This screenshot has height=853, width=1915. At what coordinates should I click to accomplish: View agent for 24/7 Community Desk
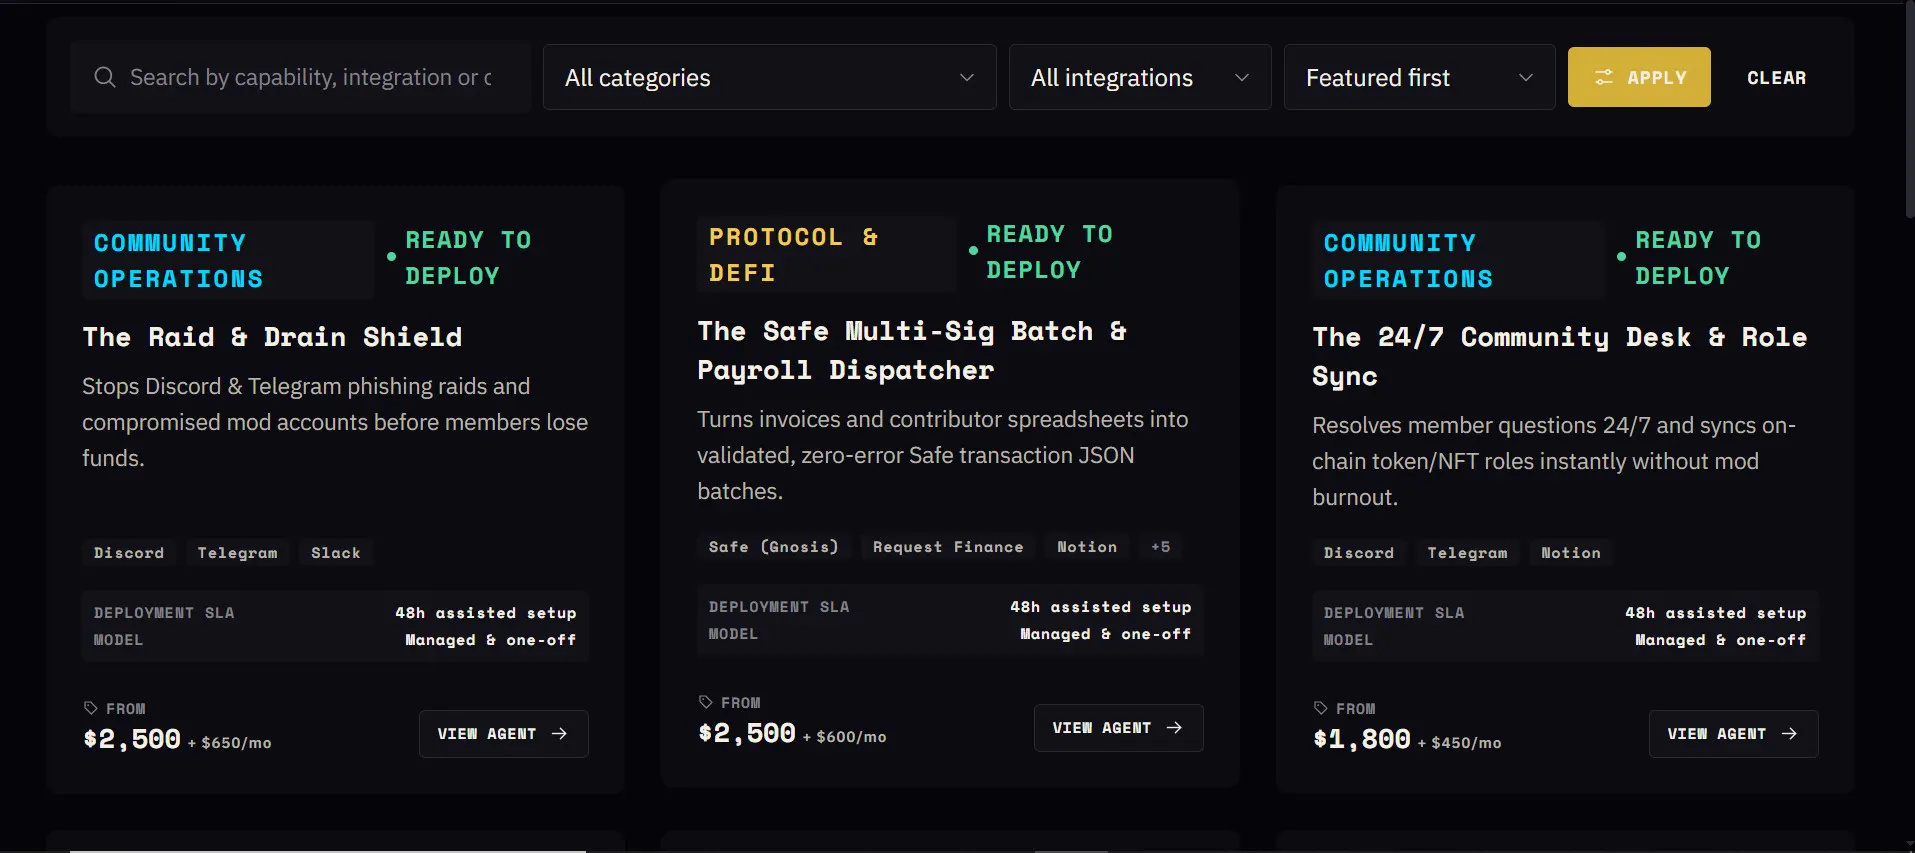click(x=1734, y=734)
